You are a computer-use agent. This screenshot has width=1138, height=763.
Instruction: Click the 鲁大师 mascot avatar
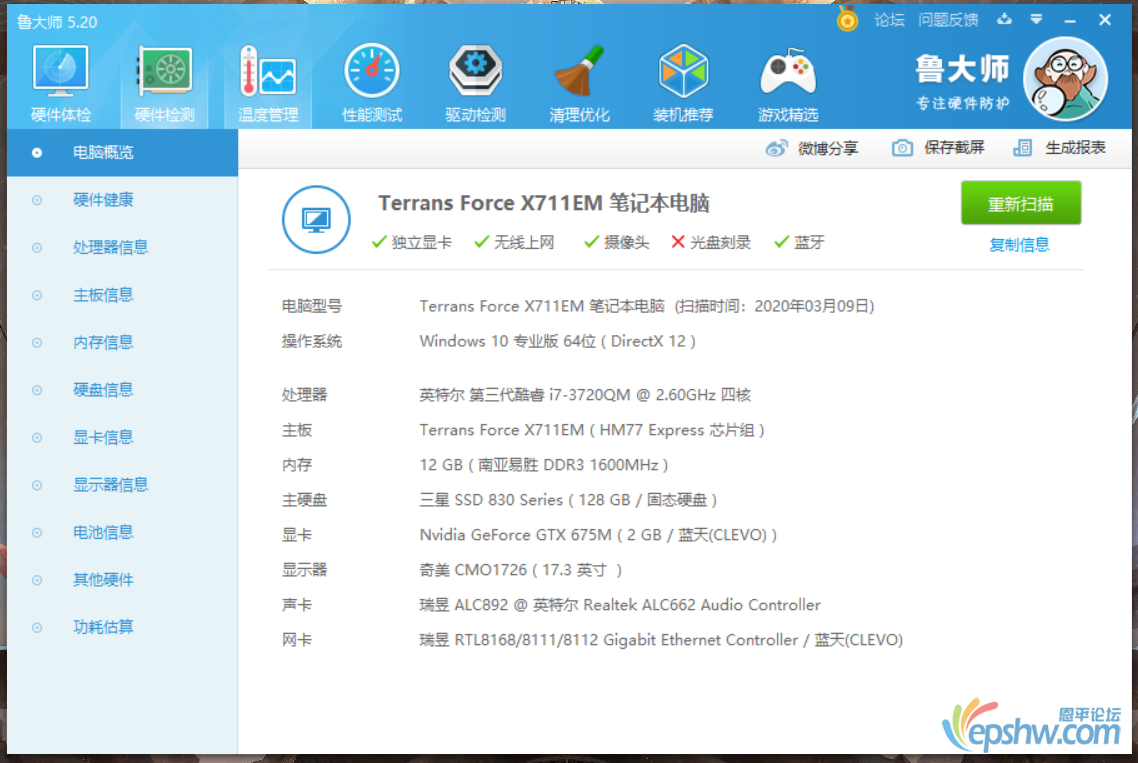pyautogui.click(x=1065, y=79)
